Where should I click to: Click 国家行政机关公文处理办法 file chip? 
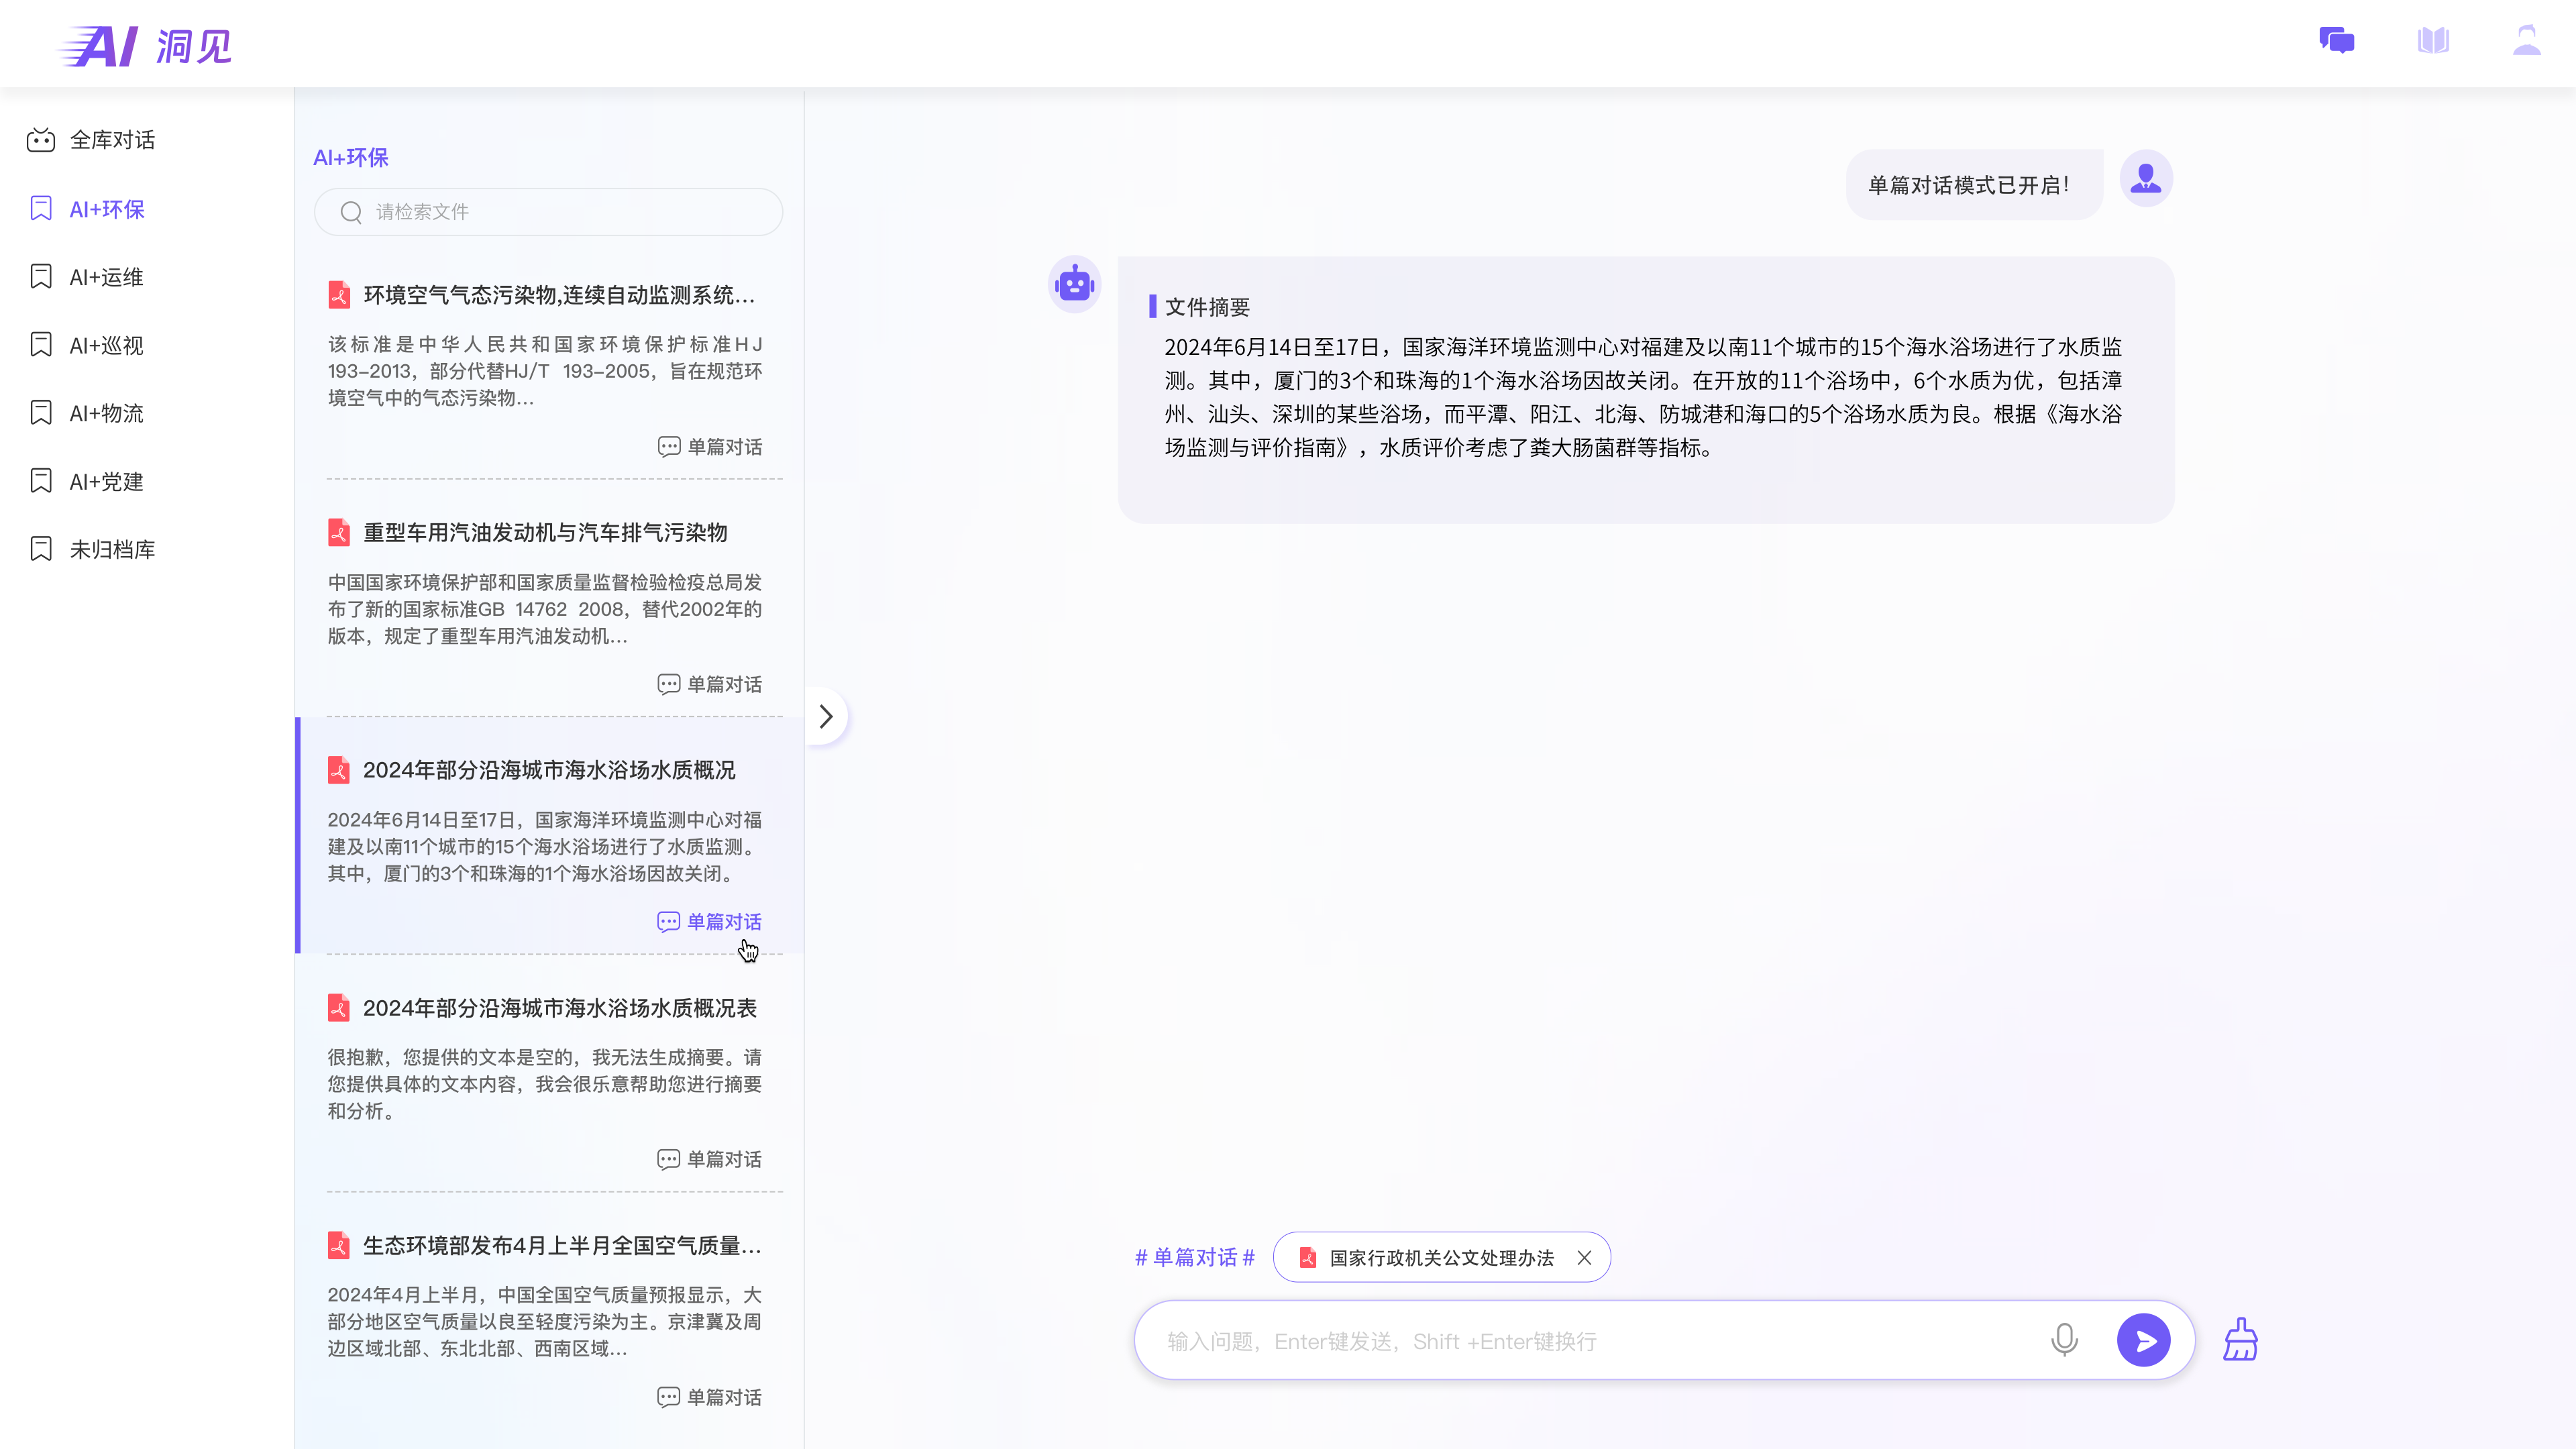coord(1441,1257)
